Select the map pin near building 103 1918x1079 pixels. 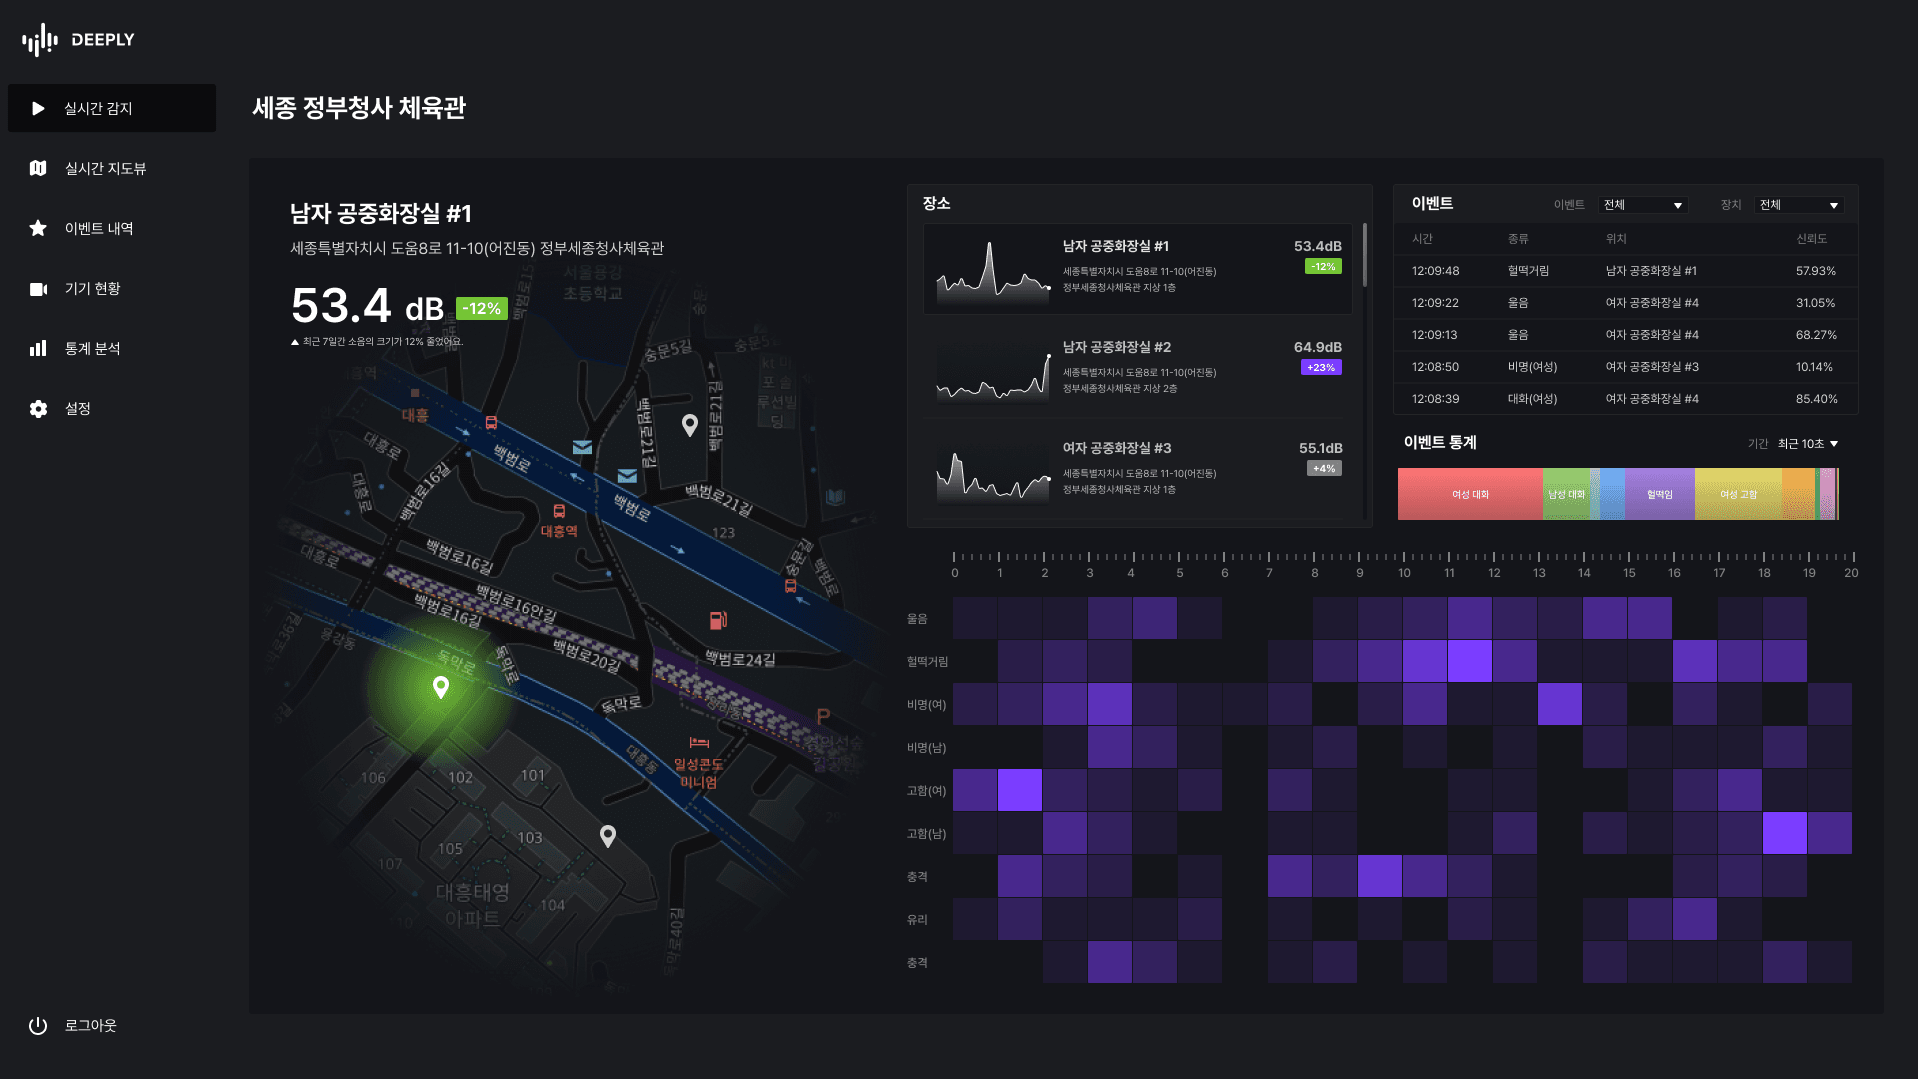(607, 836)
